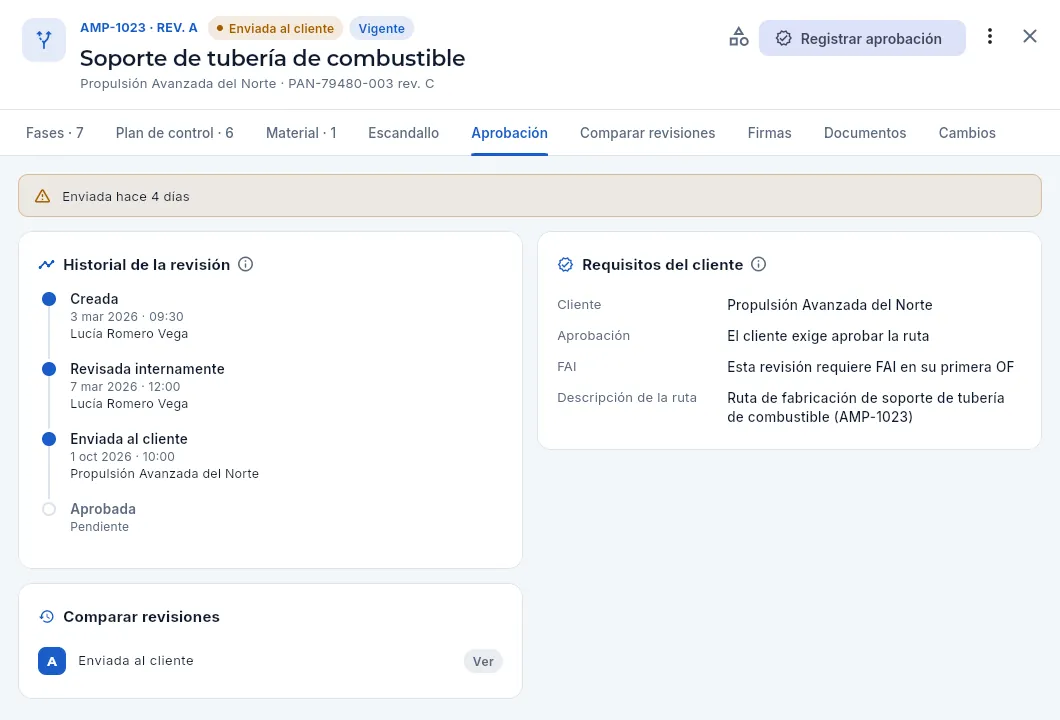Image resolution: width=1060 pixels, height=720 pixels.
Task: Select the revision A badge
Action: (x=52, y=661)
